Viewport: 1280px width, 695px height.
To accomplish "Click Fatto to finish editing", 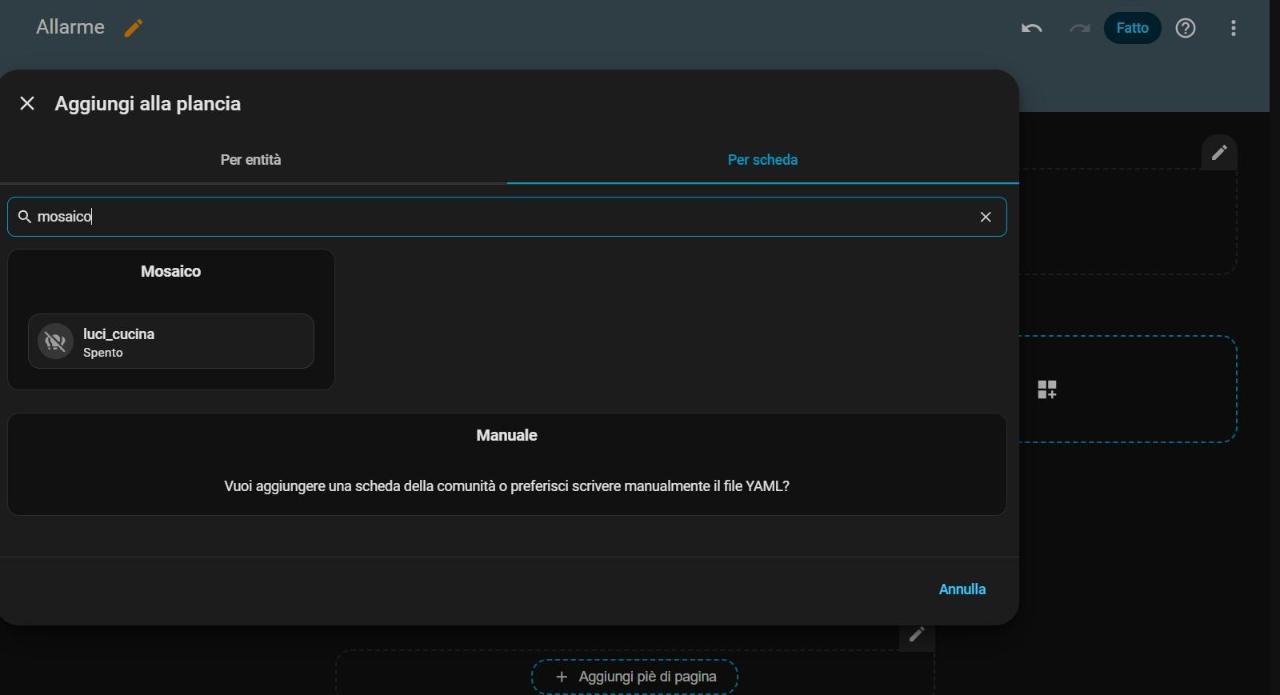I will pos(1132,28).
